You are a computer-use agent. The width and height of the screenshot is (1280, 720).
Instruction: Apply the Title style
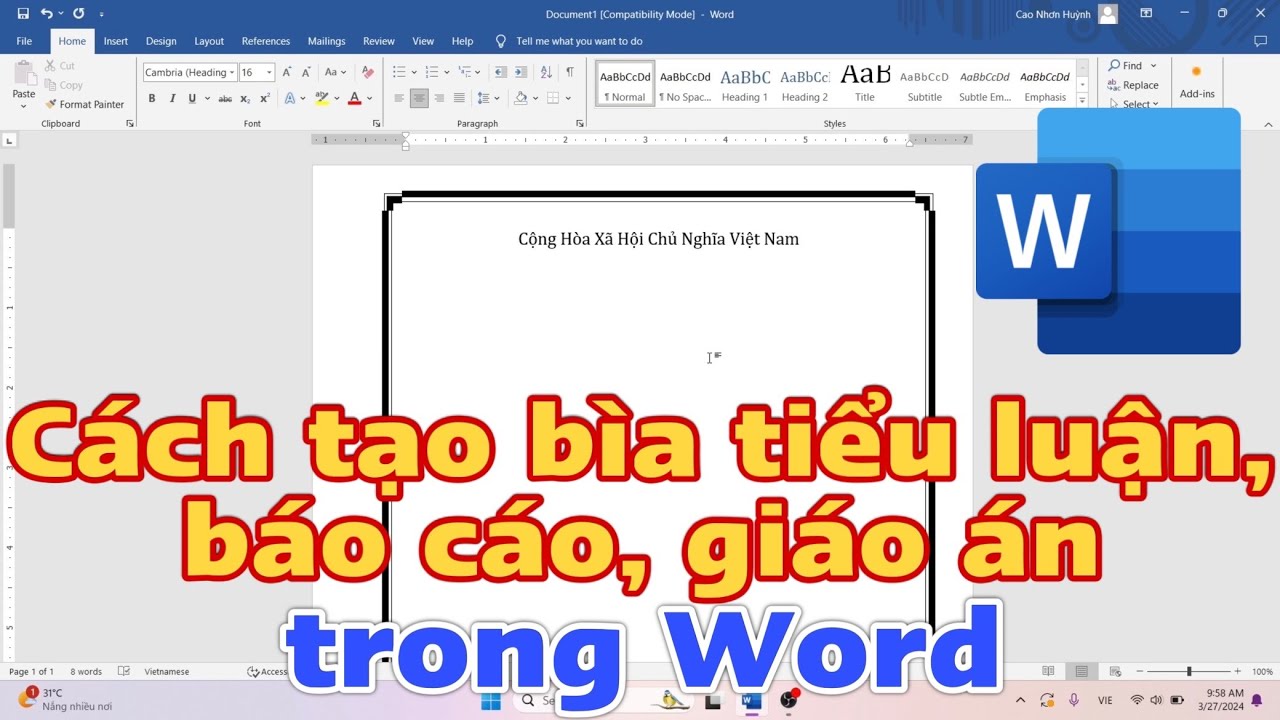tap(865, 83)
